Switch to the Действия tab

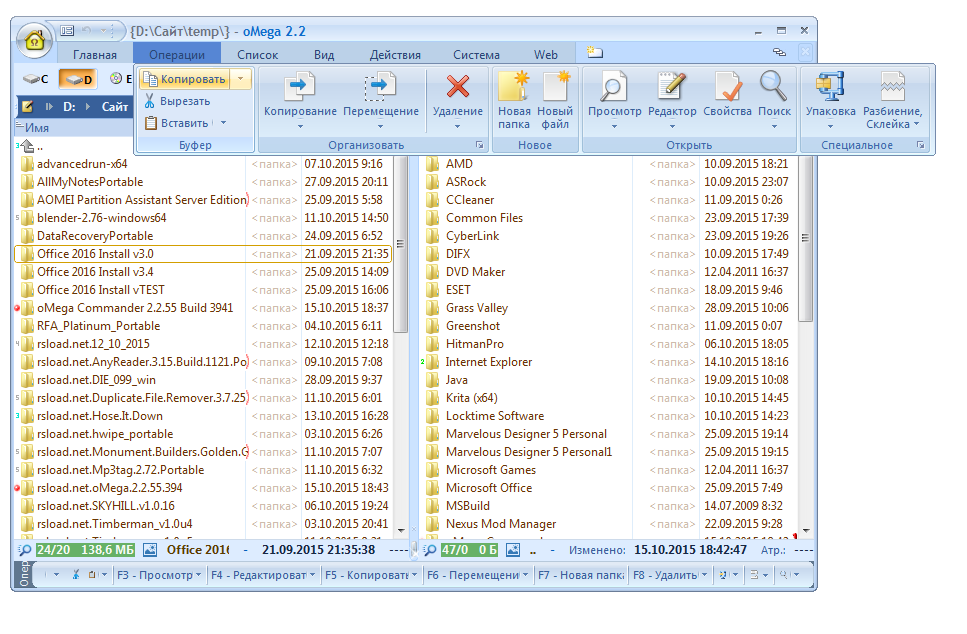[395, 54]
